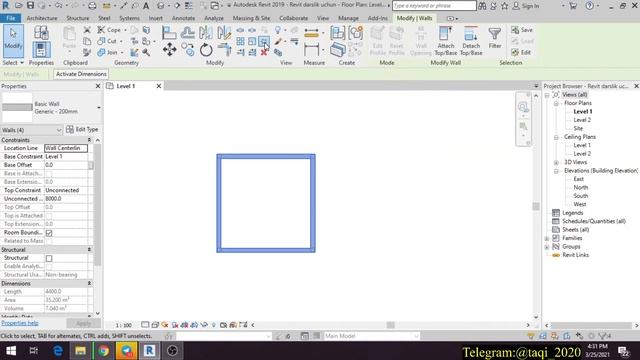Select the Modify arrow tool

click(x=13, y=40)
